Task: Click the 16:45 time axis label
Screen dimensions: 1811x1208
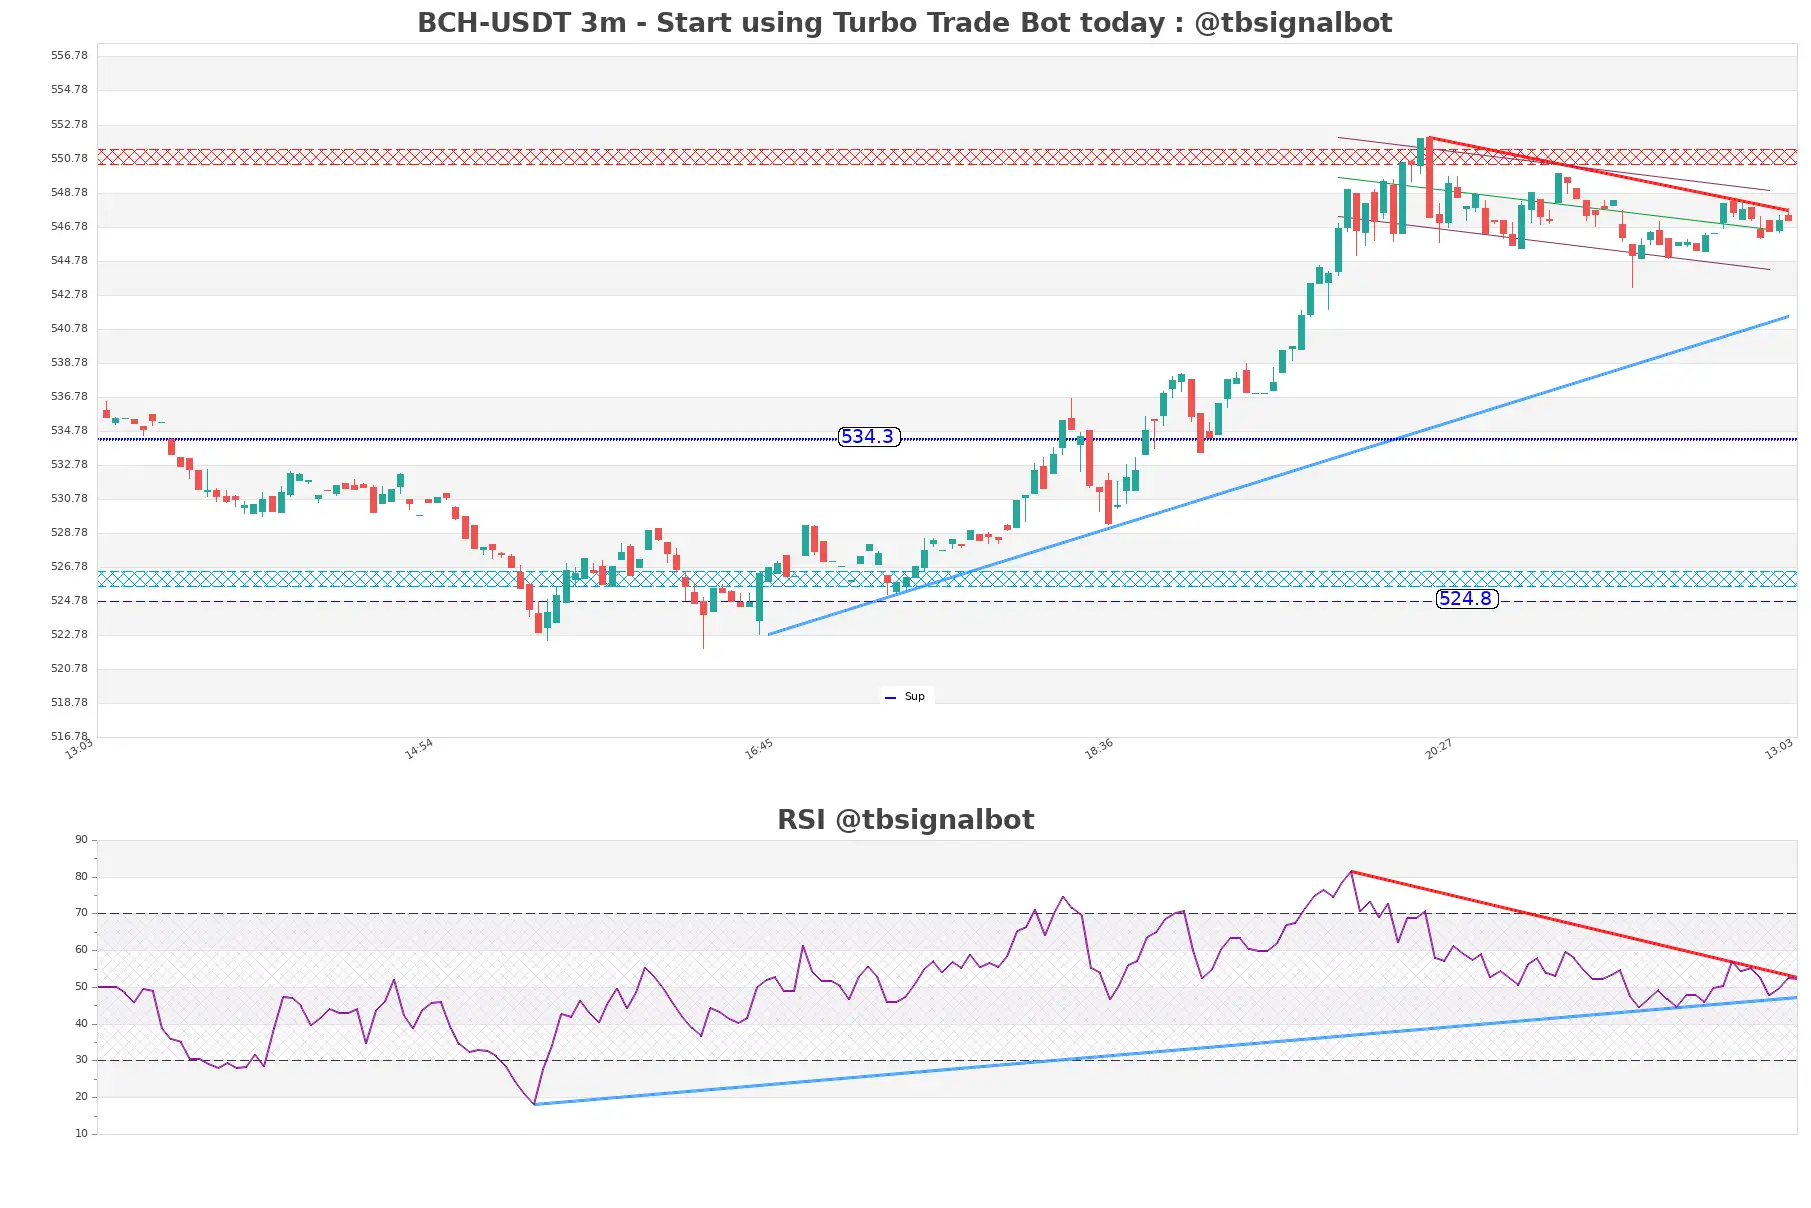Action: 759,749
